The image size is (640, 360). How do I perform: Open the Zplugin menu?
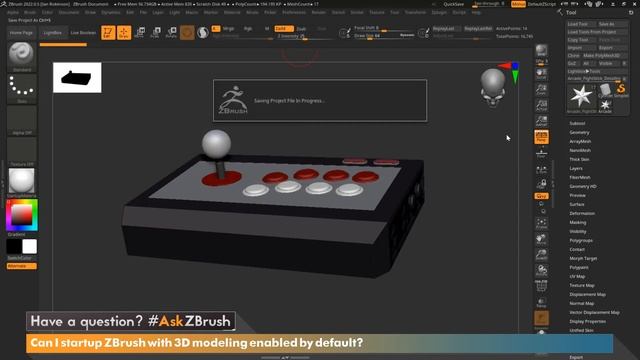click(x=439, y=13)
